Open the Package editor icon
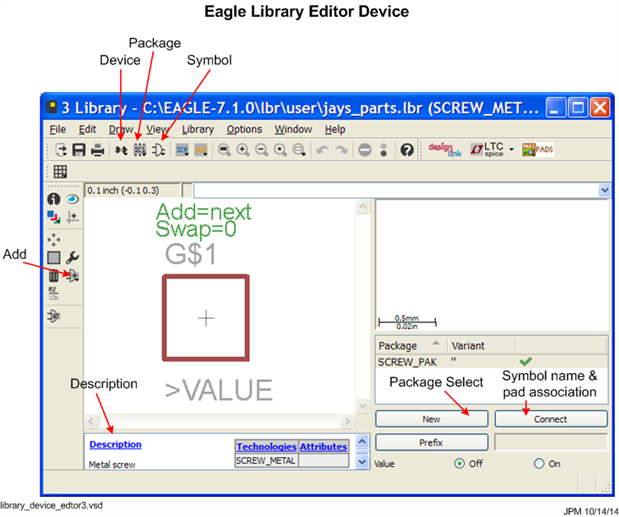The height and width of the screenshot is (517, 619). coord(140,150)
